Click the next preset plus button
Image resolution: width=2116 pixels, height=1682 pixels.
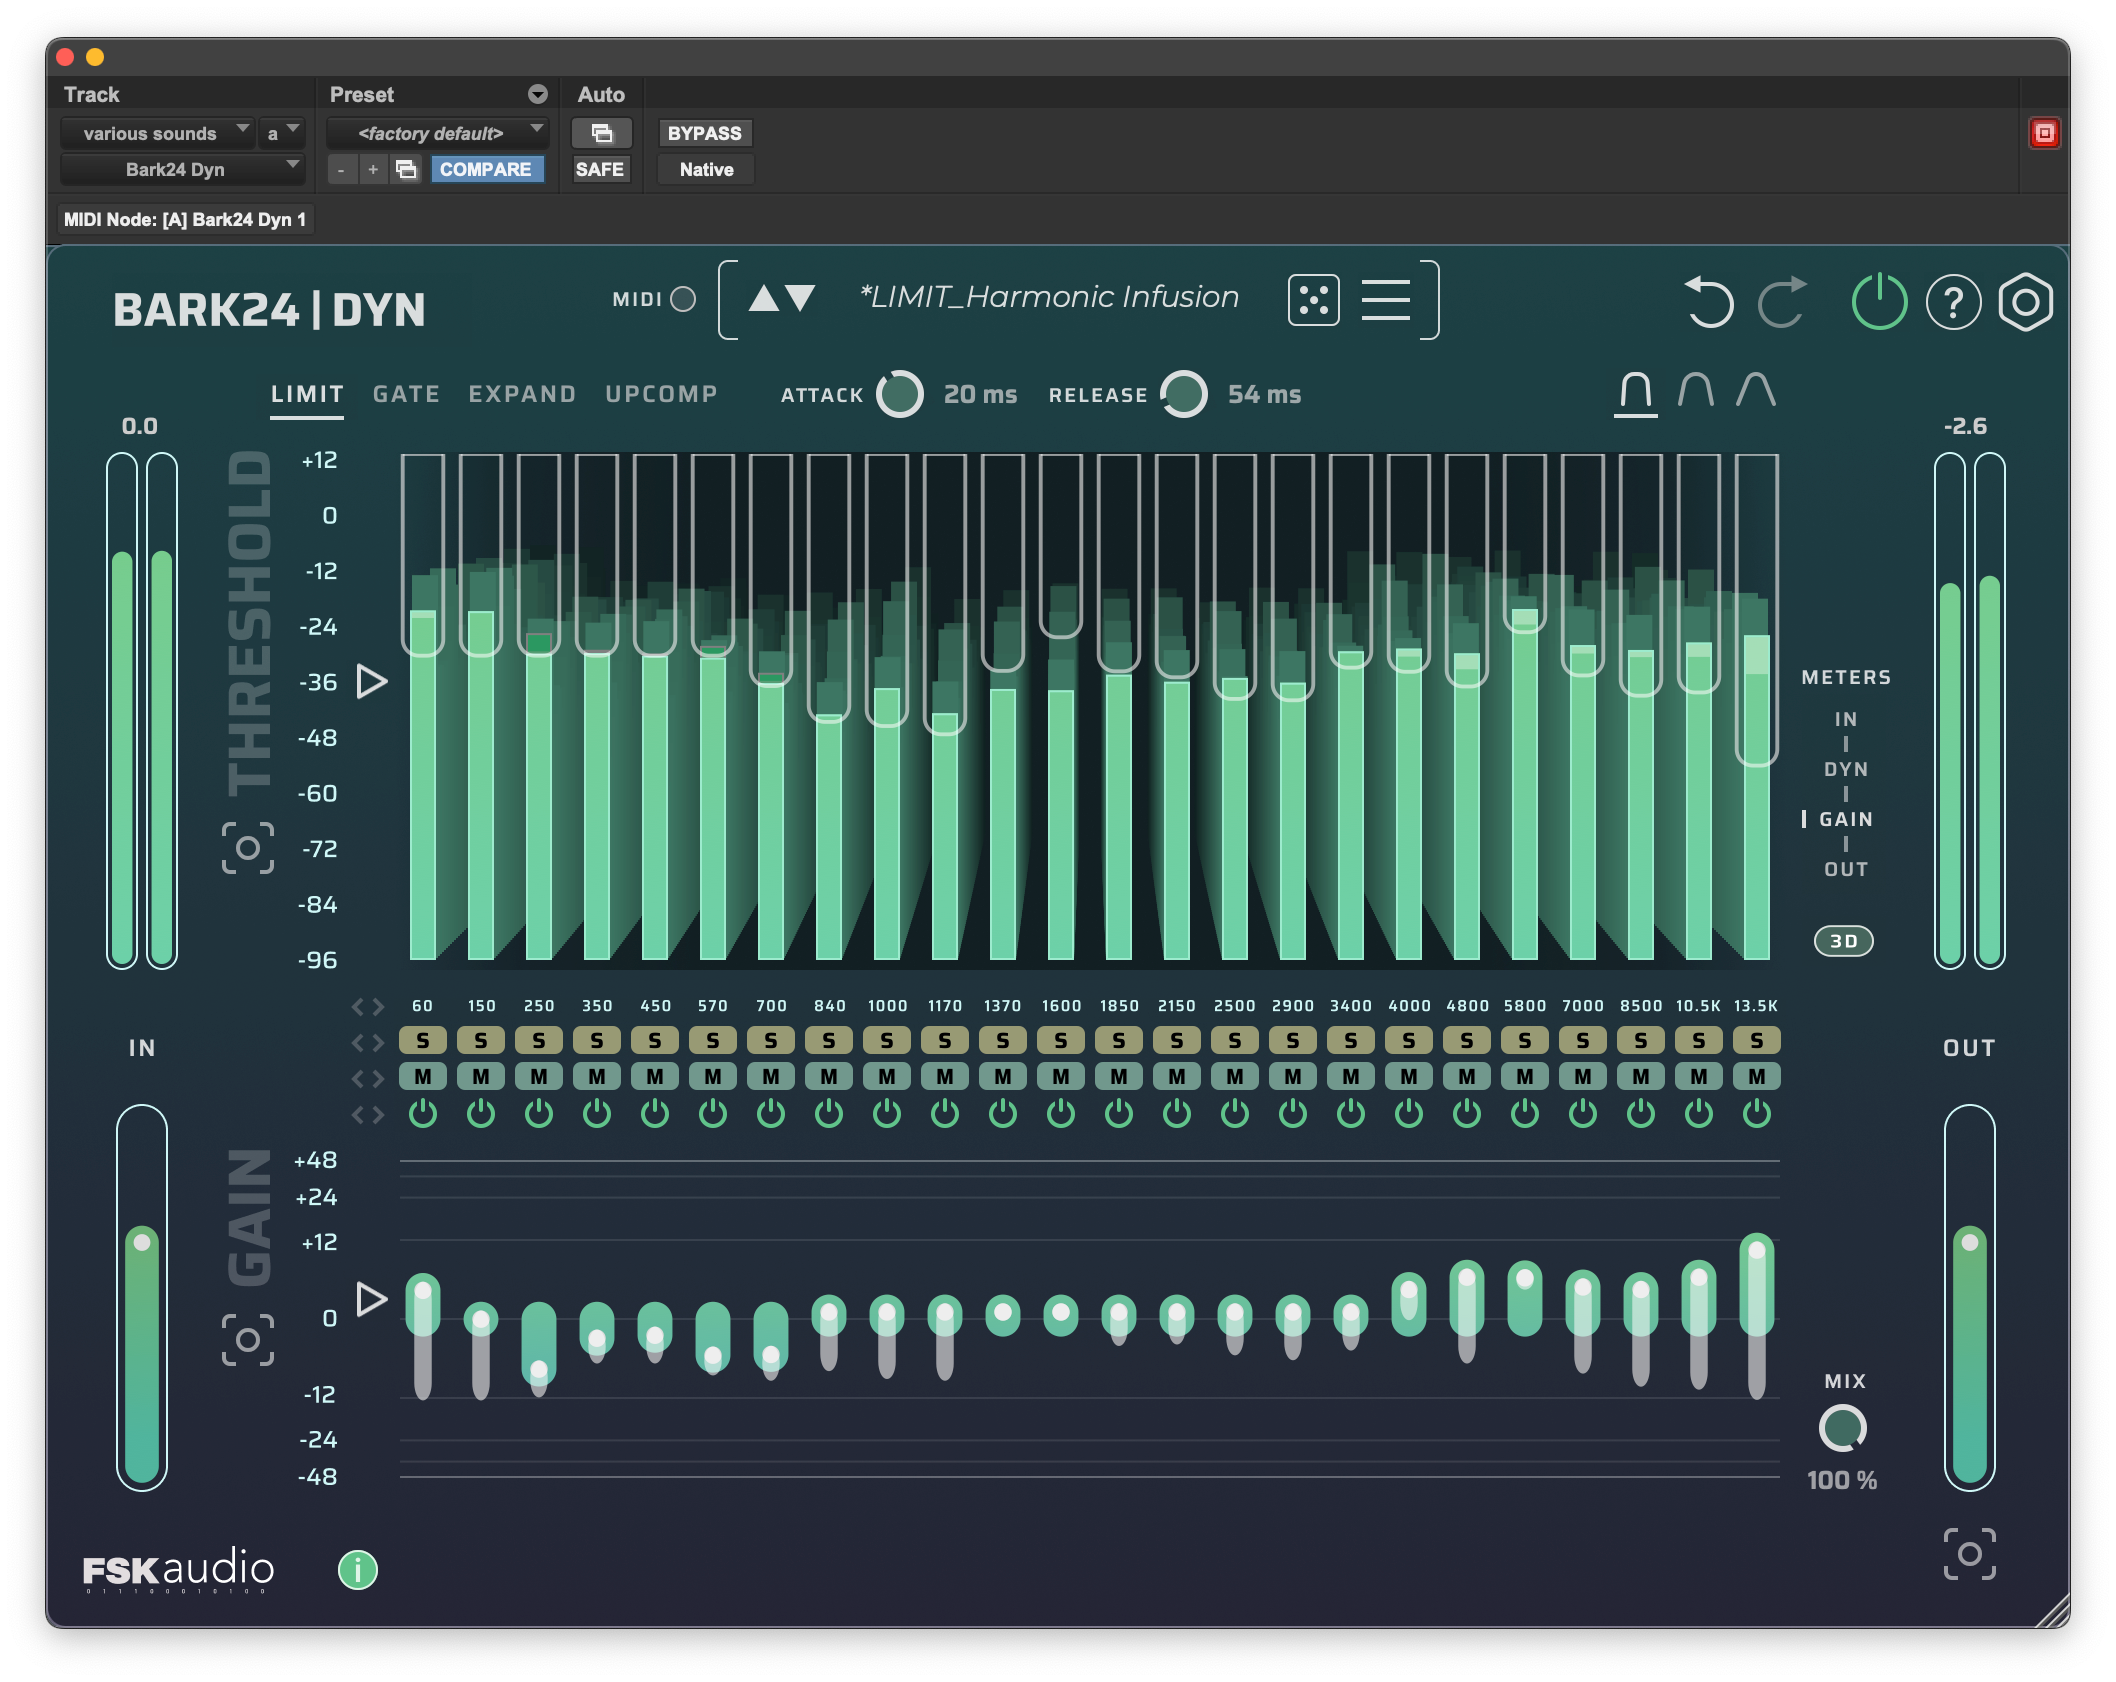(373, 170)
